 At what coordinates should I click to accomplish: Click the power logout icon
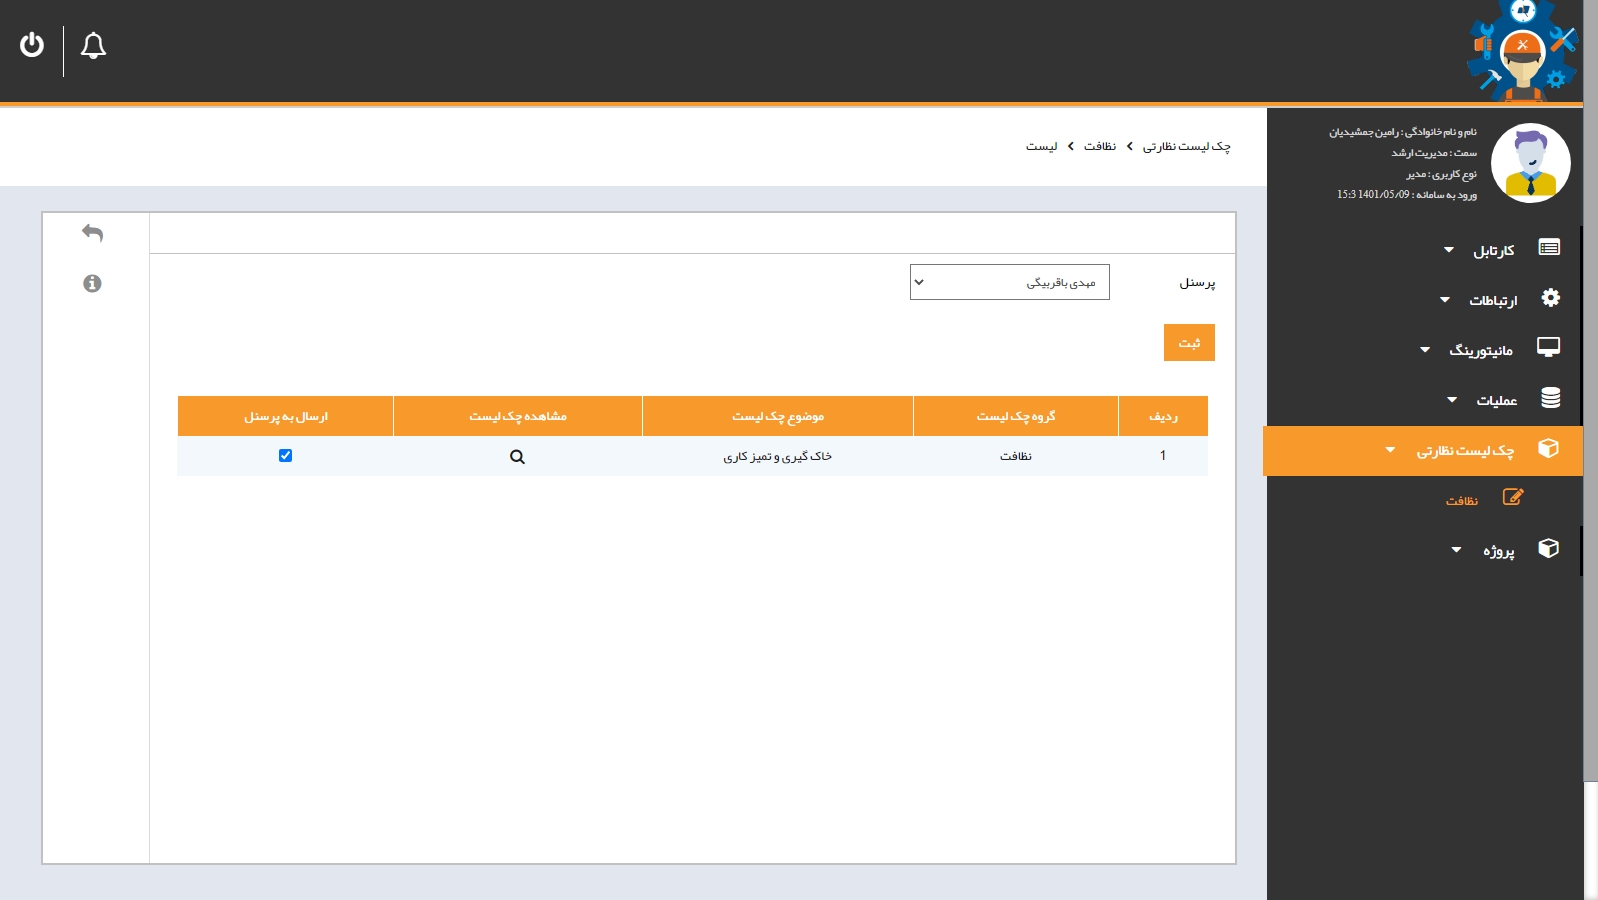[x=32, y=45]
